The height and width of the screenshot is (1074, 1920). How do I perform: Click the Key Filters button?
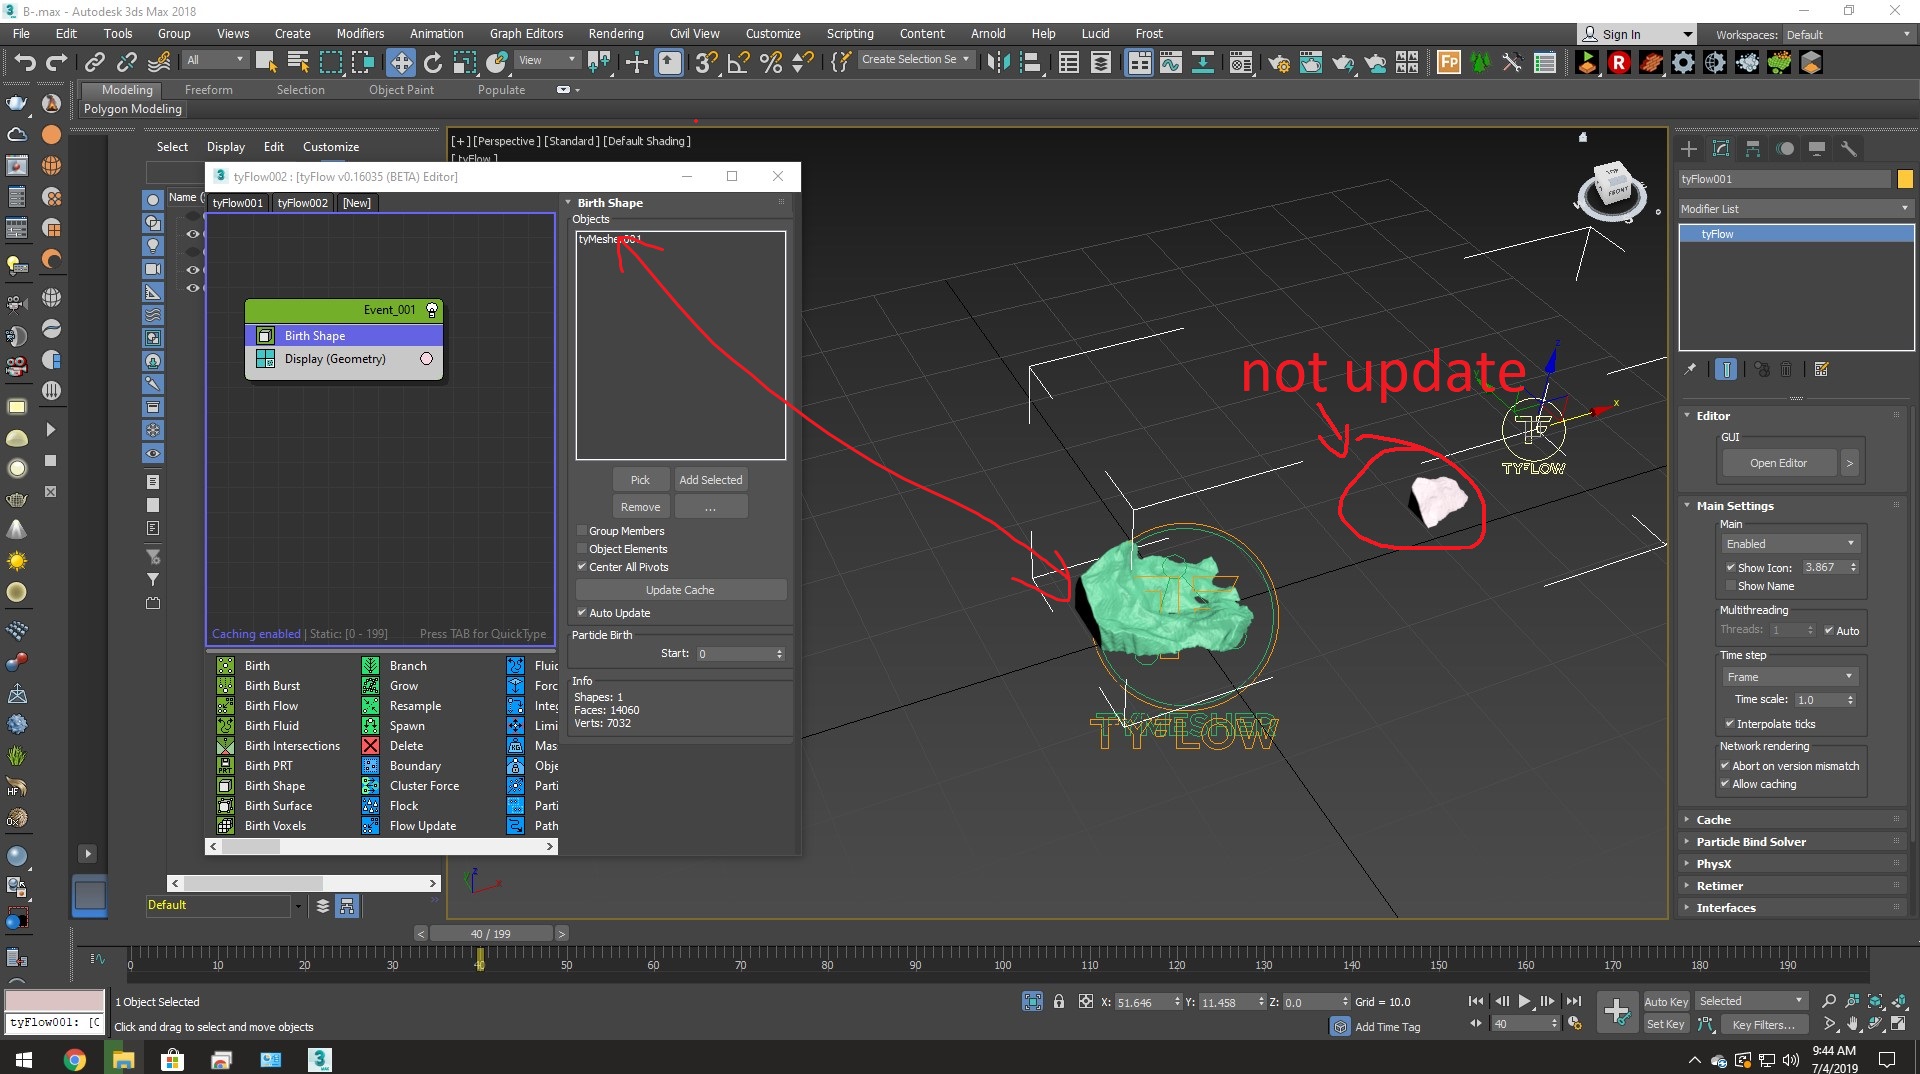(1764, 1024)
